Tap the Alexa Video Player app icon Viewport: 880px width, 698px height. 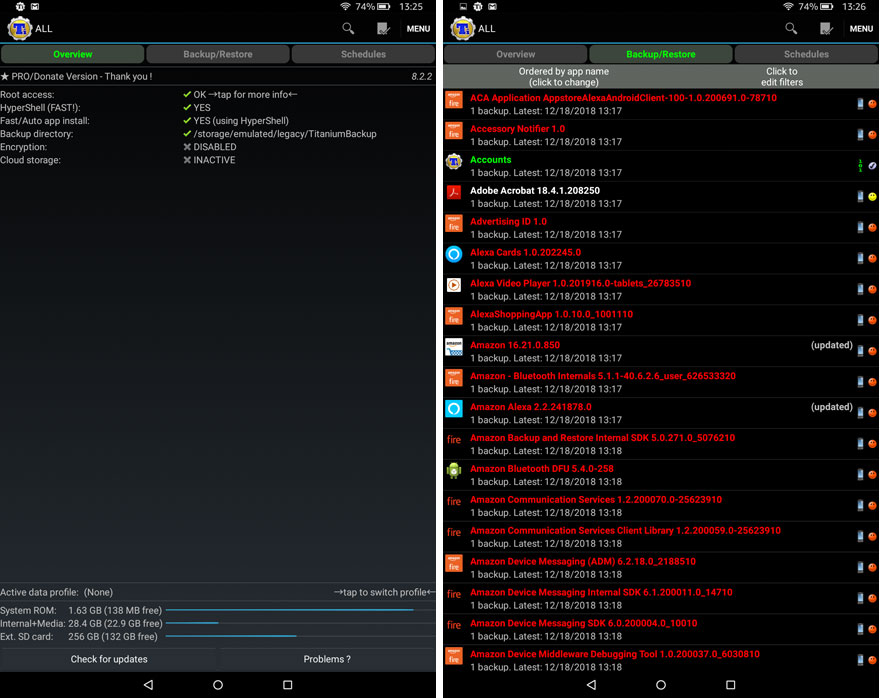click(454, 285)
